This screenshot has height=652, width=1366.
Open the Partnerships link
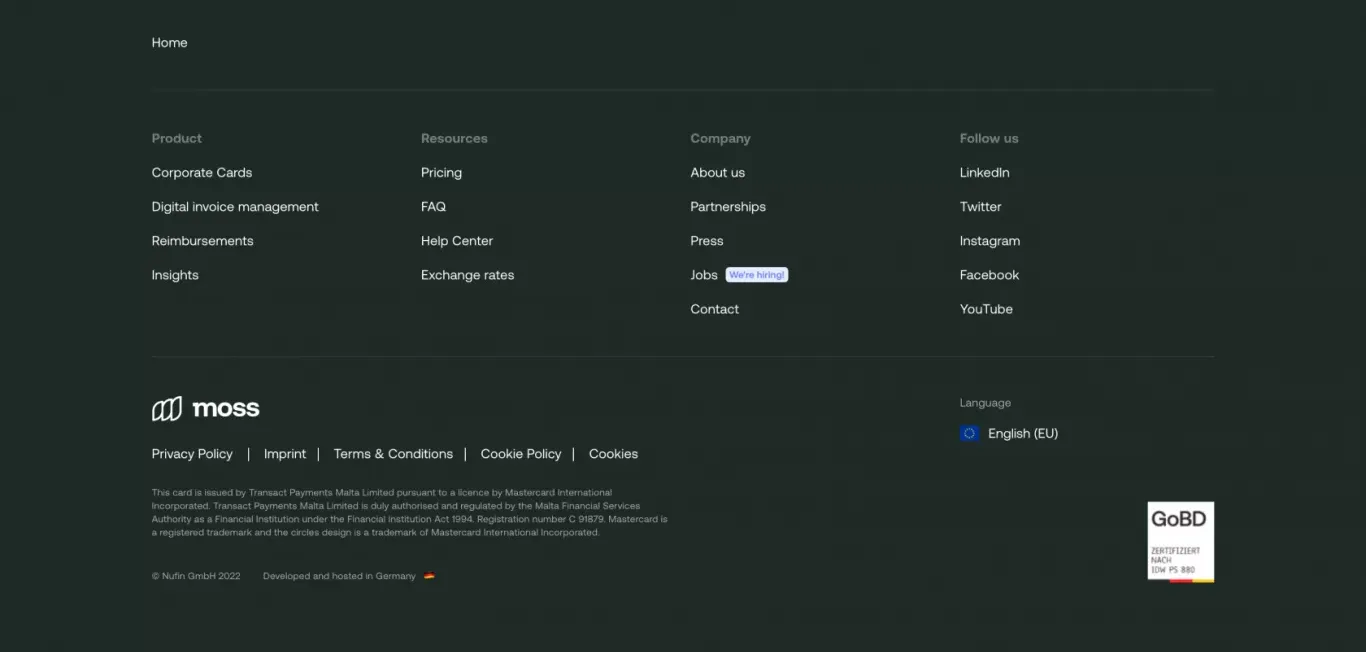(728, 207)
